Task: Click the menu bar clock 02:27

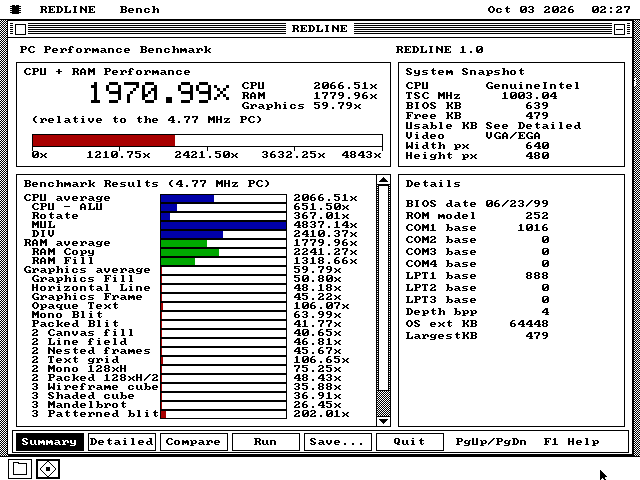Action: pos(611,9)
